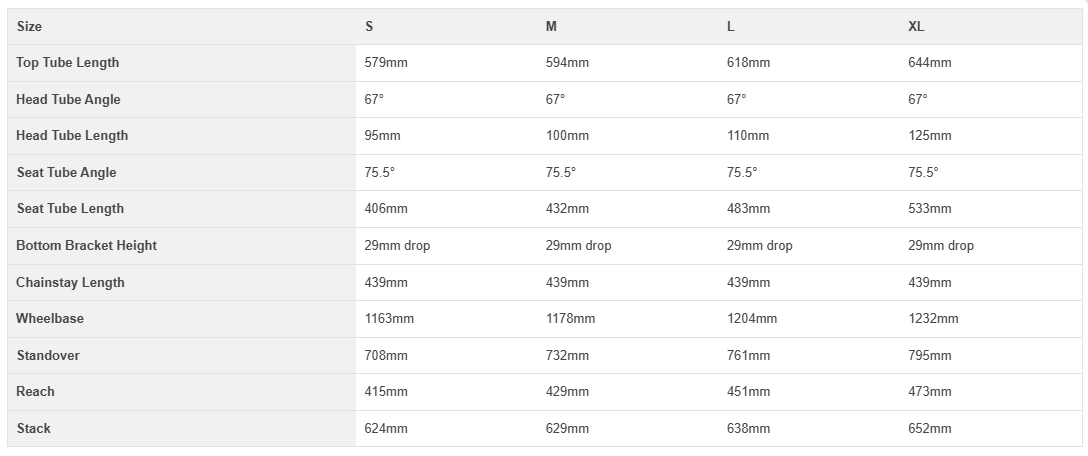1088x456 pixels.
Task: Click the Seat Tube Angle row label
Action: pyautogui.click(x=66, y=172)
